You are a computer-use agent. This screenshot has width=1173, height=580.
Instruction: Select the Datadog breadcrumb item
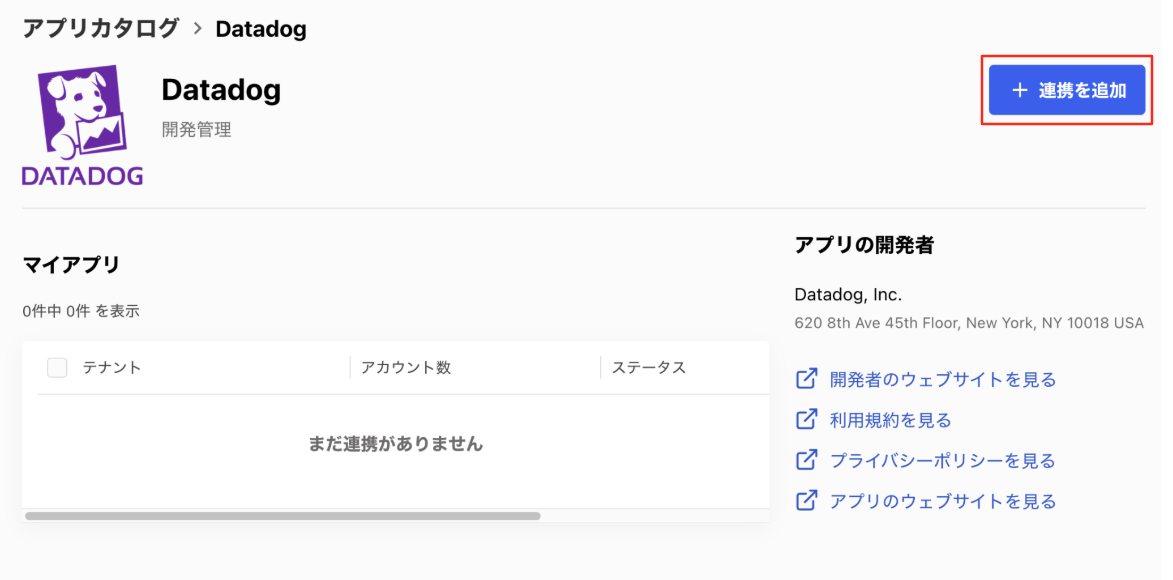(x=261, y=29)
